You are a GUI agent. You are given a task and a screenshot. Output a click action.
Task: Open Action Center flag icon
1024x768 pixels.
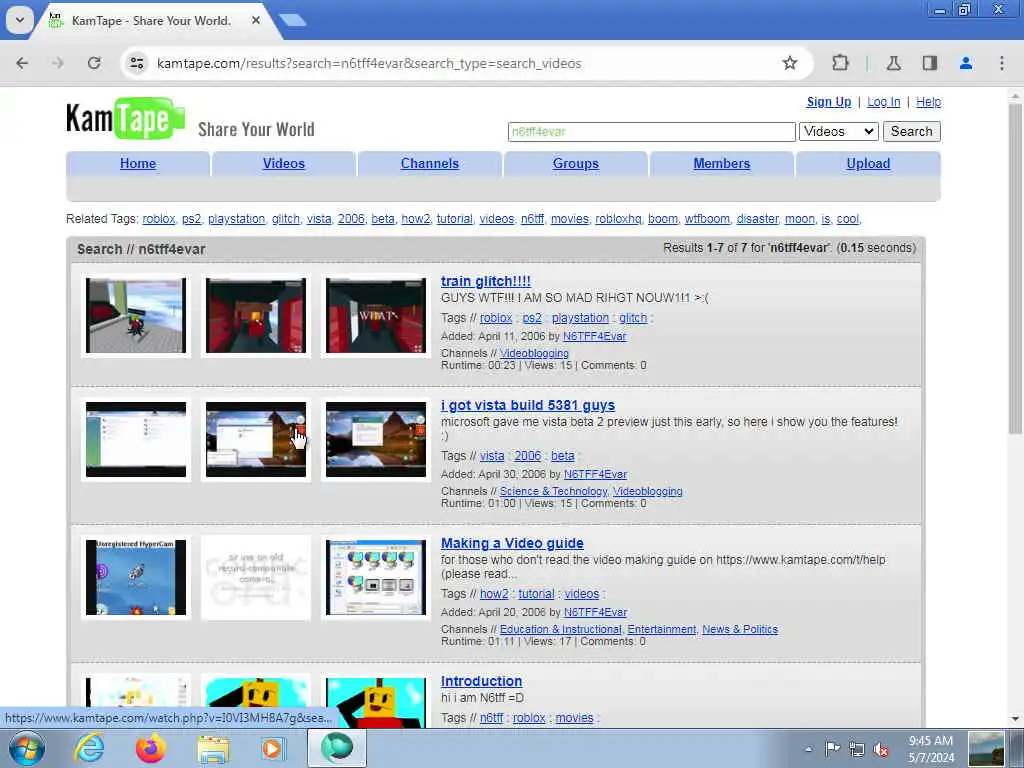point(832,749)
